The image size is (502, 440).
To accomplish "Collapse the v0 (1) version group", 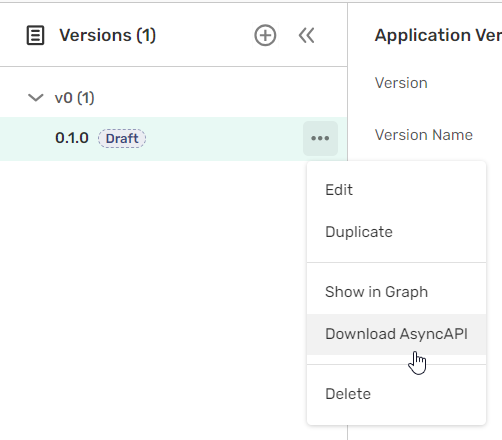I will point(36,98).
